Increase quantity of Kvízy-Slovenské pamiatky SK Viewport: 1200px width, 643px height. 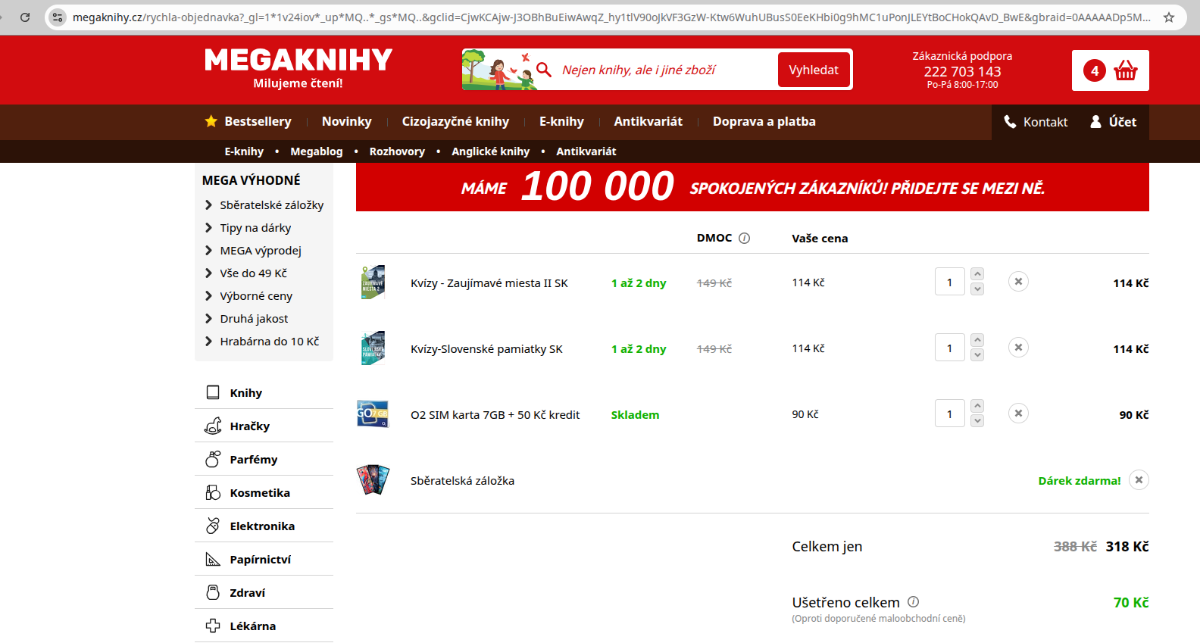point(977,340)
